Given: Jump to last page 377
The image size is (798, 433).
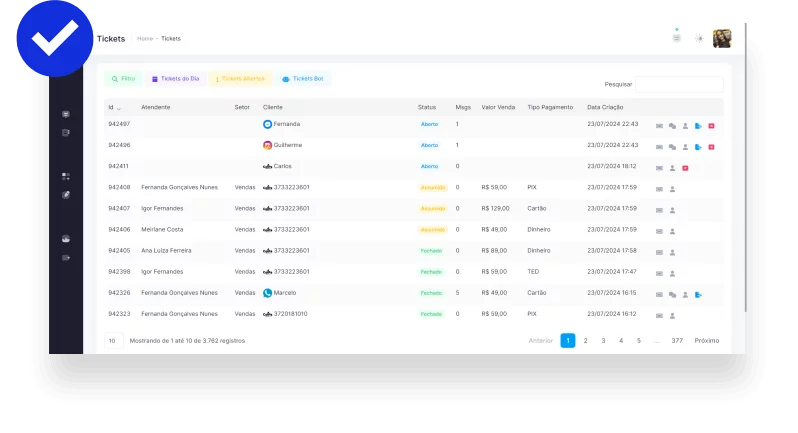Looking at the screenshot, I should (x=677, y=341).
